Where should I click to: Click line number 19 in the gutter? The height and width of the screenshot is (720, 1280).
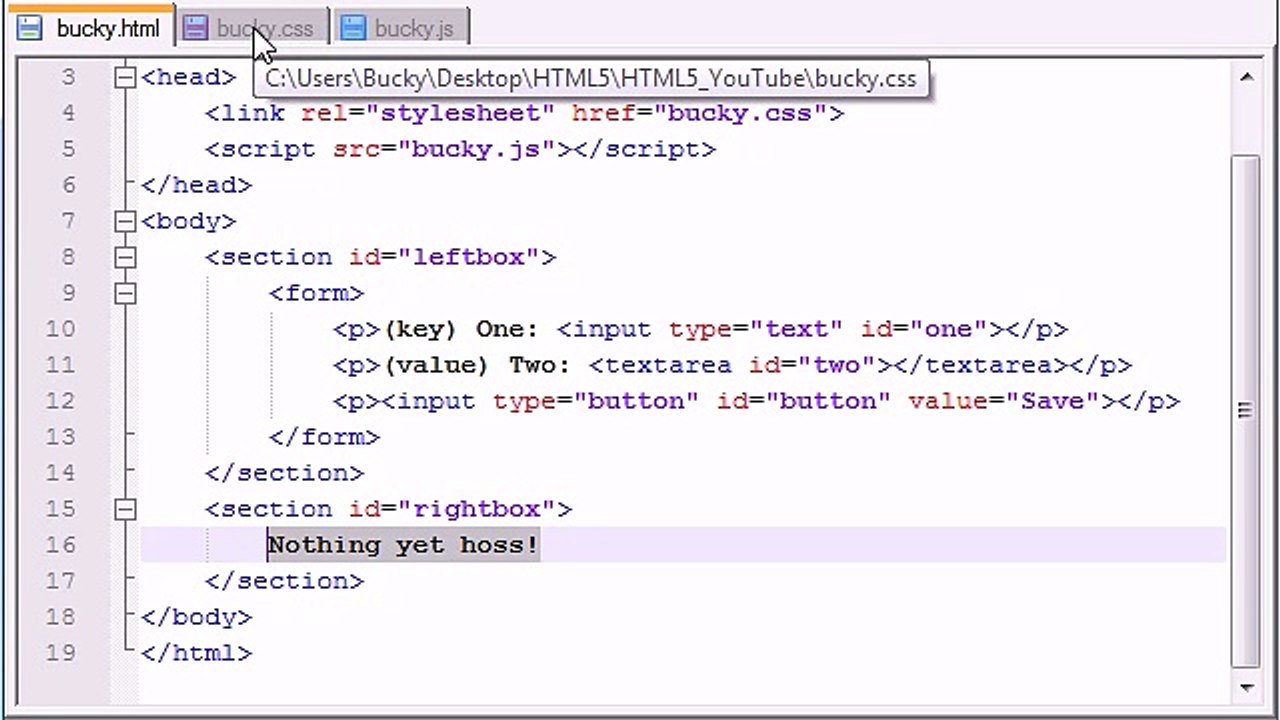click(x=60, y=653)
